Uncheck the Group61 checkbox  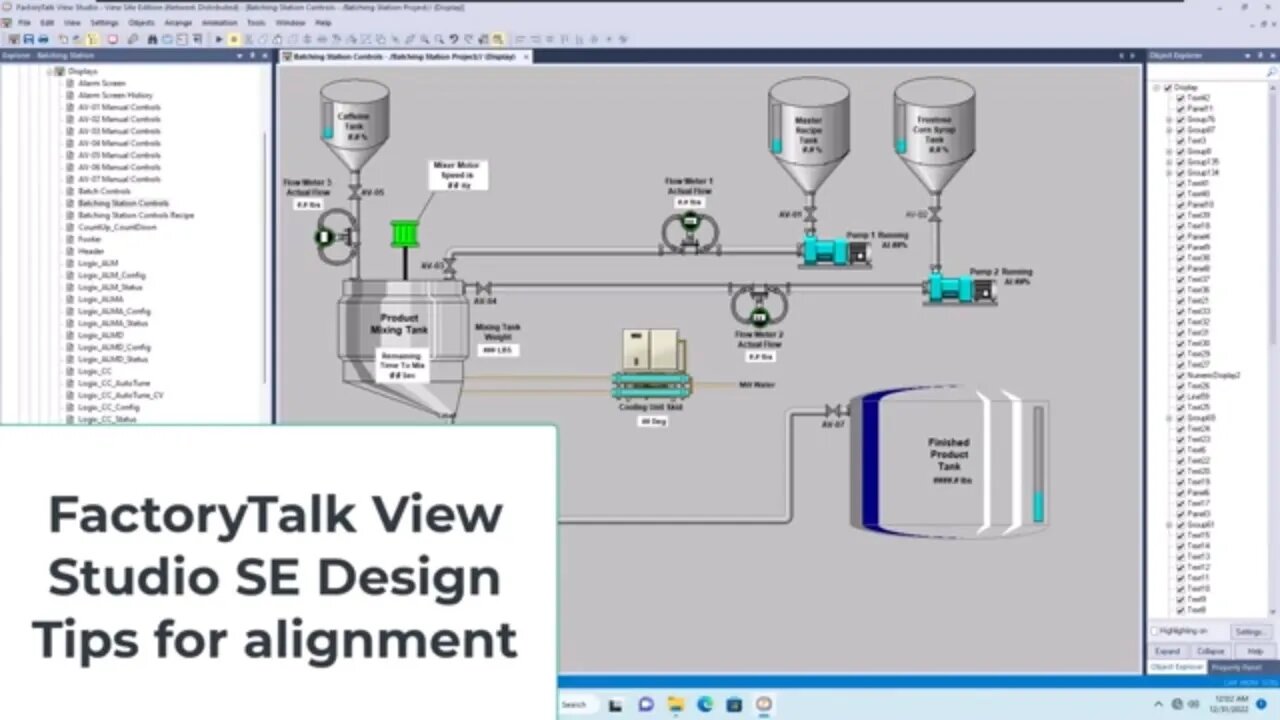(1181, 524)
